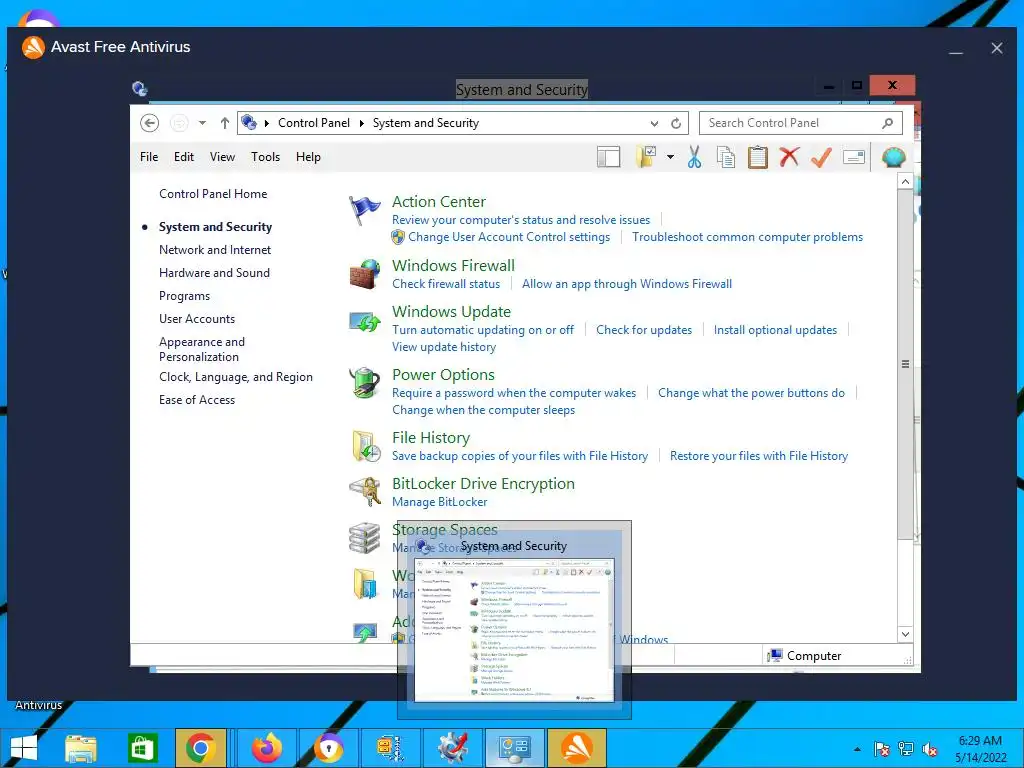Click the Avast logo in title bar
This screenshot has height=768, width=1024.
tap(33, 47)
